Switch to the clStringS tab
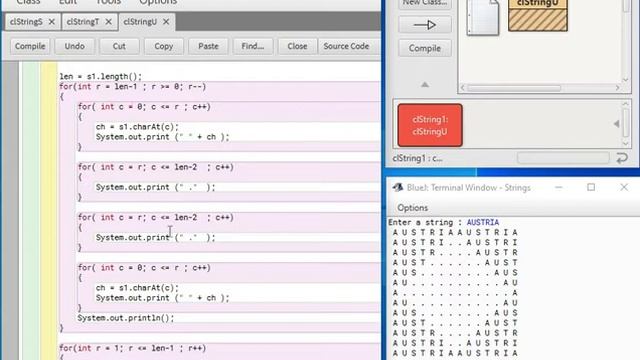 (26, 22)
